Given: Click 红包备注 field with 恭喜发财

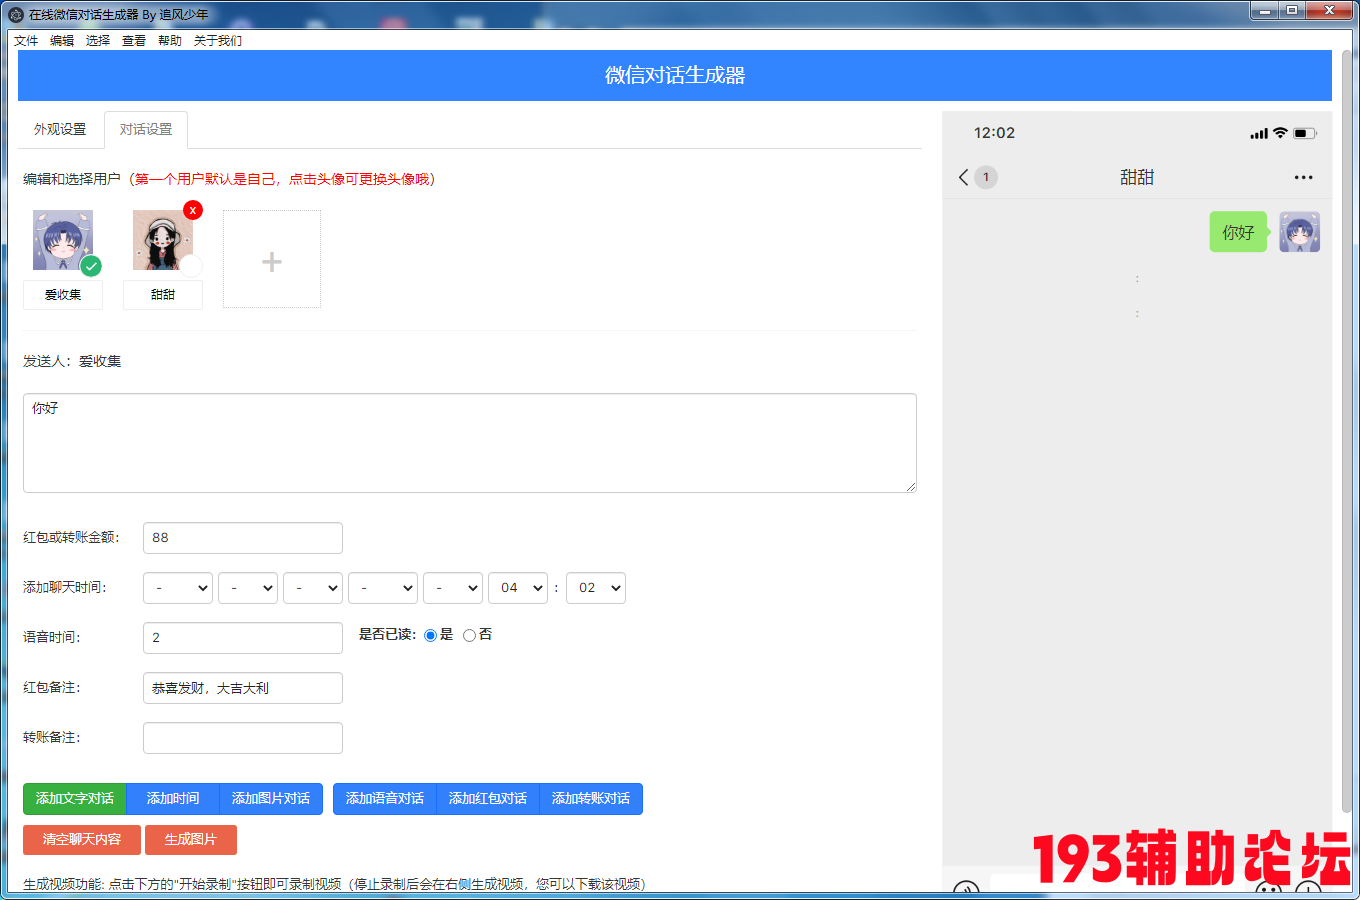Looking at the screenshot, I should pos(243,688).
